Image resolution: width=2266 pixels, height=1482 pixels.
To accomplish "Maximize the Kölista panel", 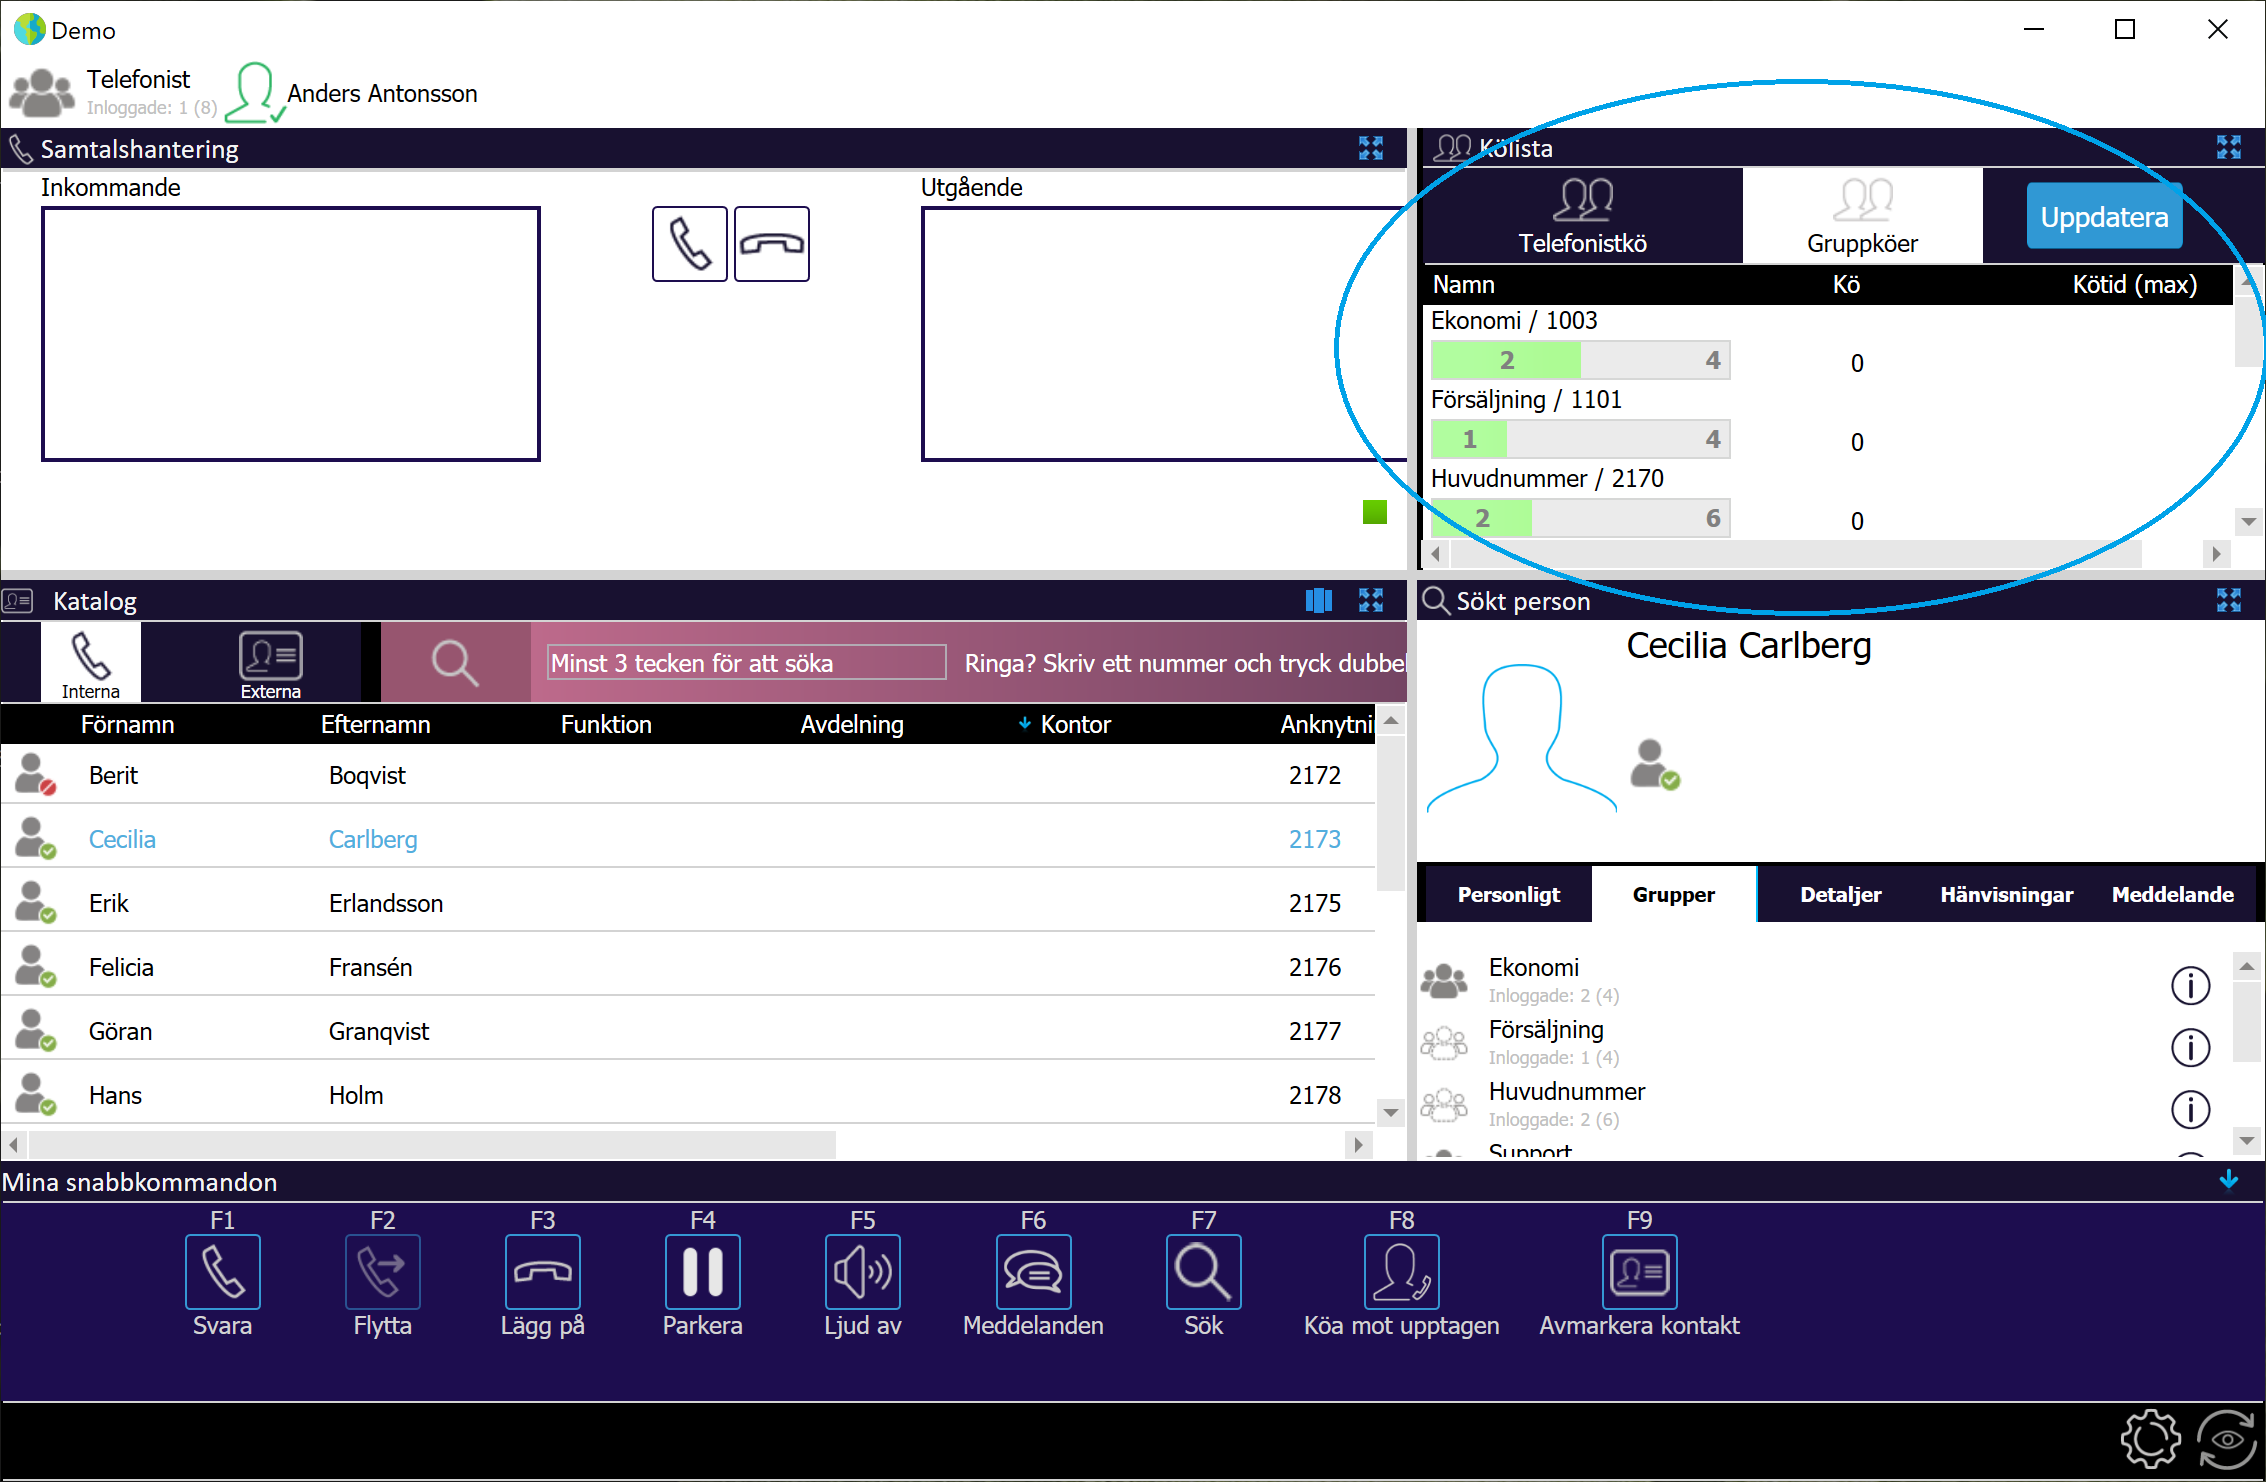I will [2229, 148].
